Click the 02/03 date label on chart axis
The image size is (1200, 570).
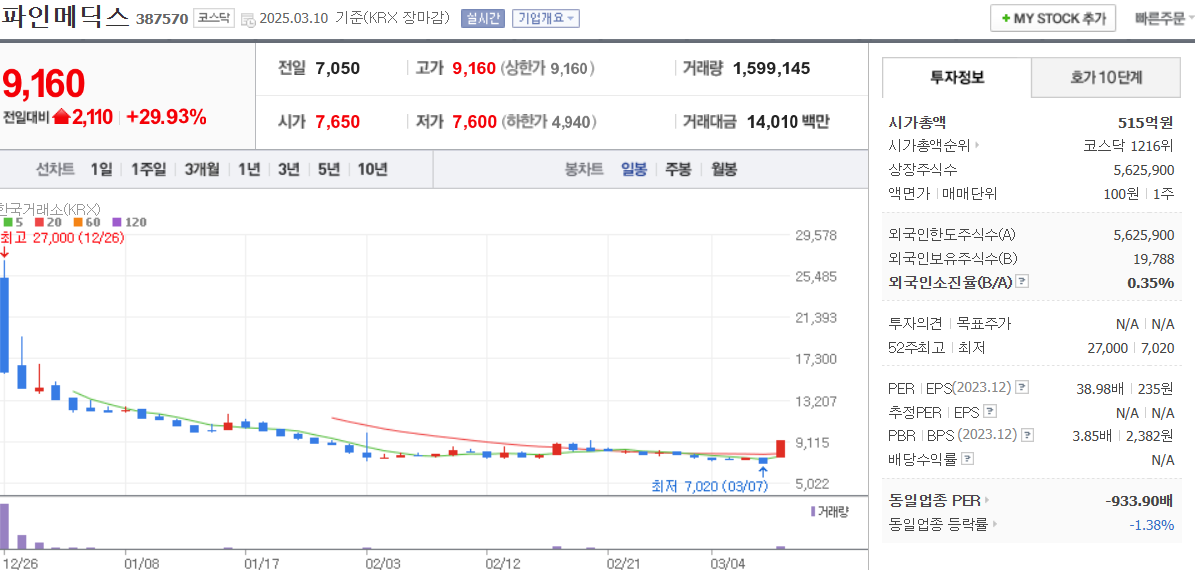383,563
